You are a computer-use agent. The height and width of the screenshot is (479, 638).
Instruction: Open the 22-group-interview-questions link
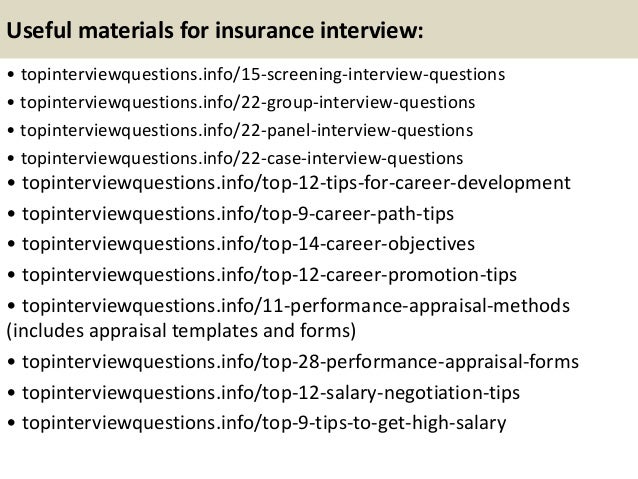(x=247, y=103)
